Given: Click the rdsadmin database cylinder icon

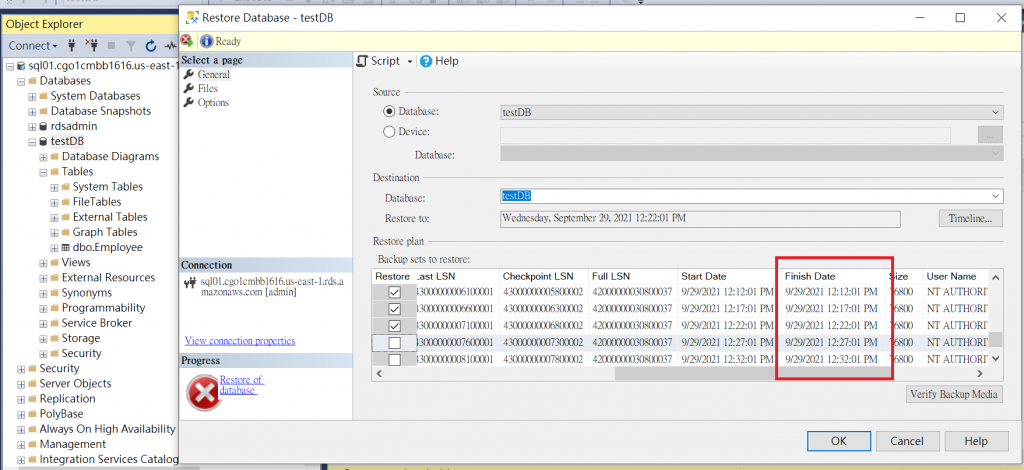Looking at the screenshot, I should 44,127.
